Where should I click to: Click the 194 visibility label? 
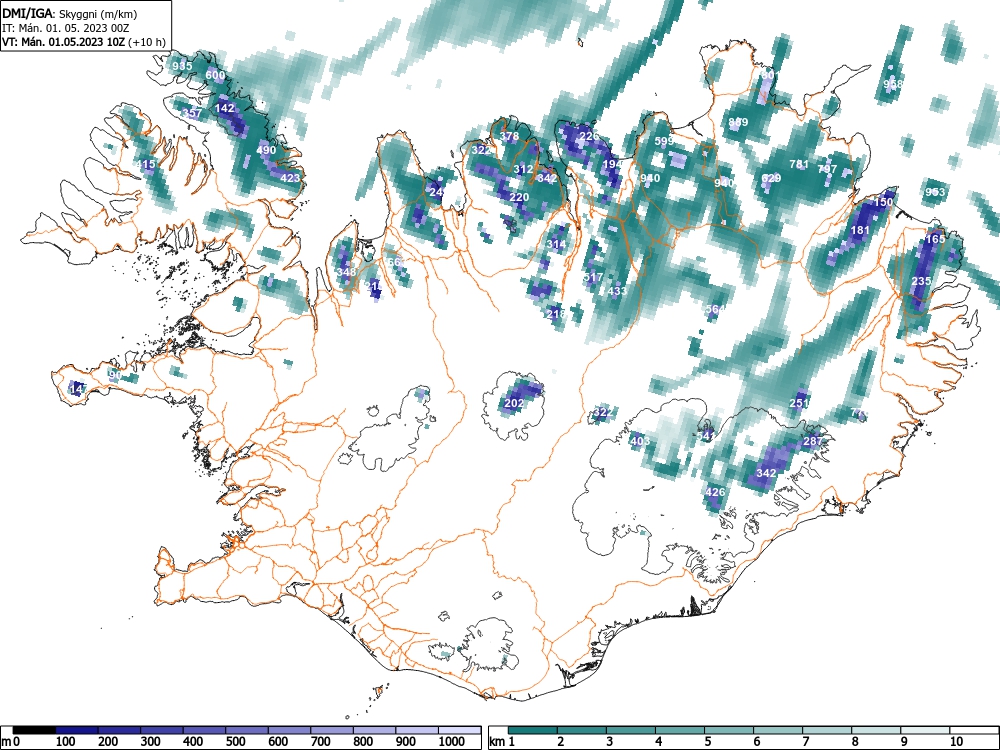[x=612, y=164]
